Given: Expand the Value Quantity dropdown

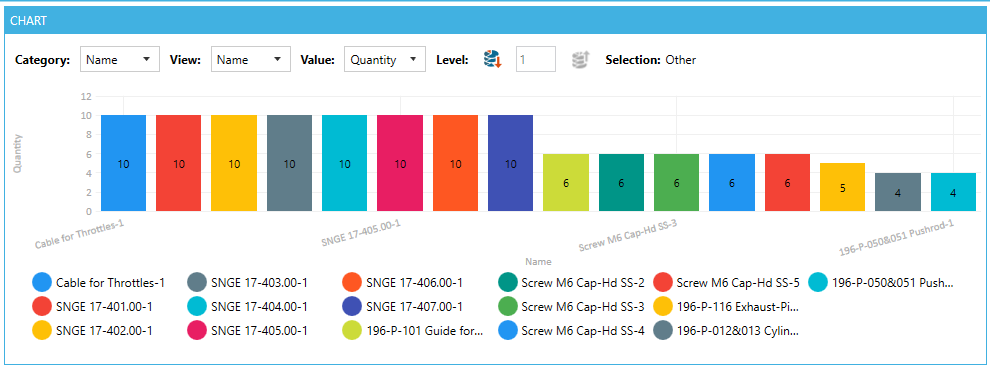Looking at the screenshot, I should click(385, 59).
